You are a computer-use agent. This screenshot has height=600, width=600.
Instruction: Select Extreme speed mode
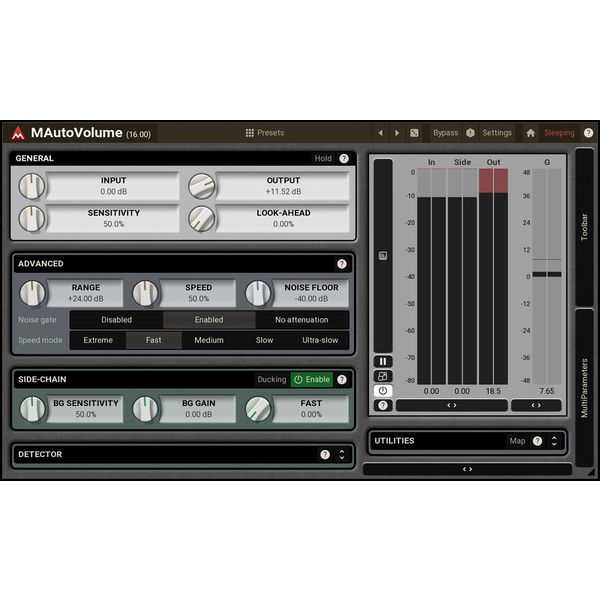(98, 340)
